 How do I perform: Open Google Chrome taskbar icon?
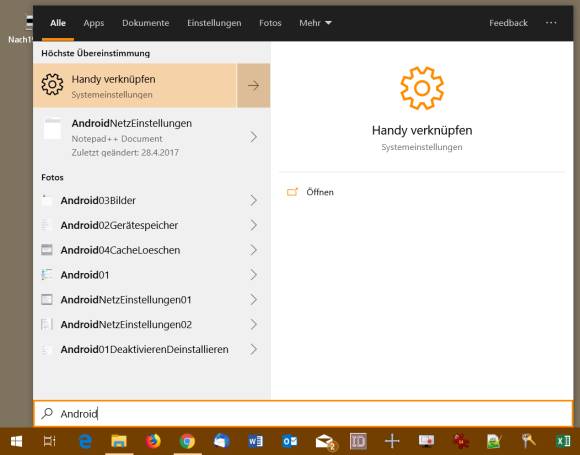(187, 441)
